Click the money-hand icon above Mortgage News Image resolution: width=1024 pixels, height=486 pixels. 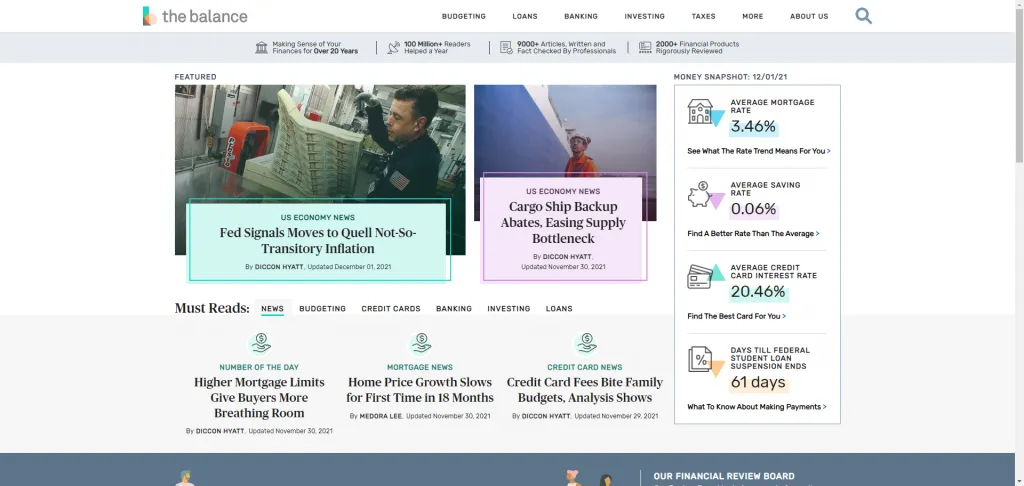421,343
